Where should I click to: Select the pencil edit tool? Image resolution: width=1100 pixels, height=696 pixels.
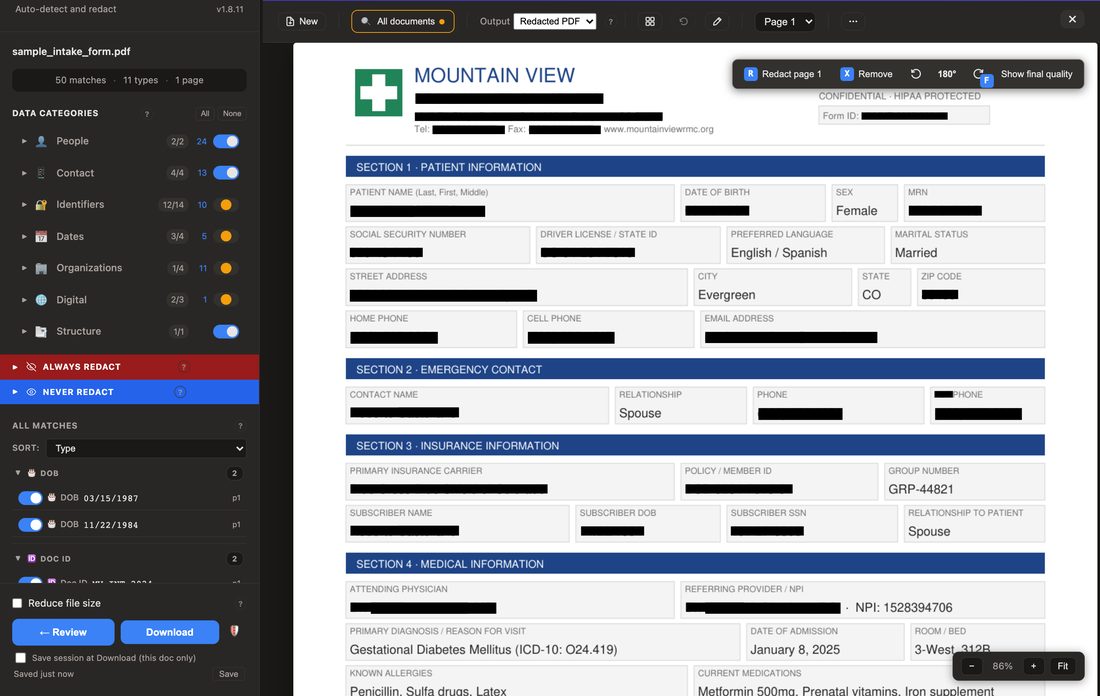717,22
